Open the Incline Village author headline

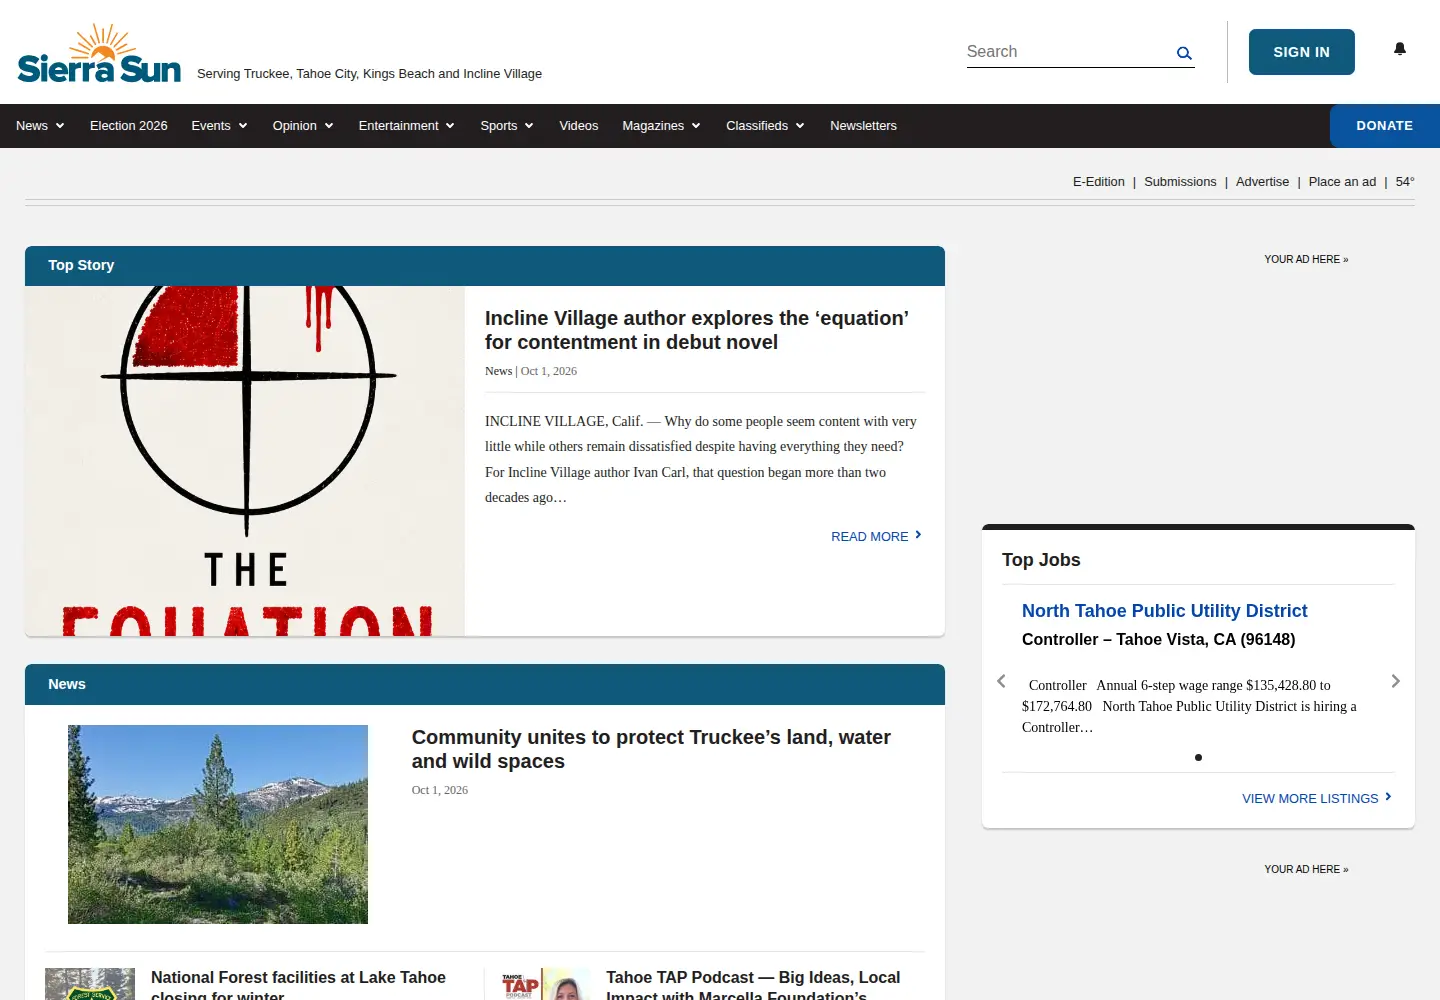[x=697, y=330]
